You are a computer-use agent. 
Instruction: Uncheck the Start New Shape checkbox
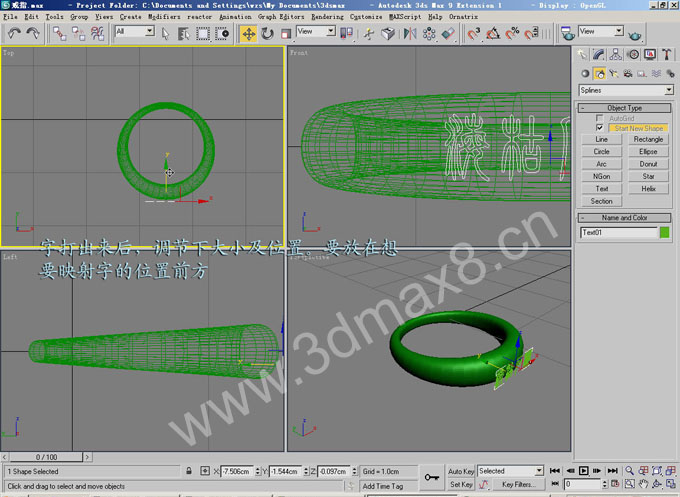599,128
